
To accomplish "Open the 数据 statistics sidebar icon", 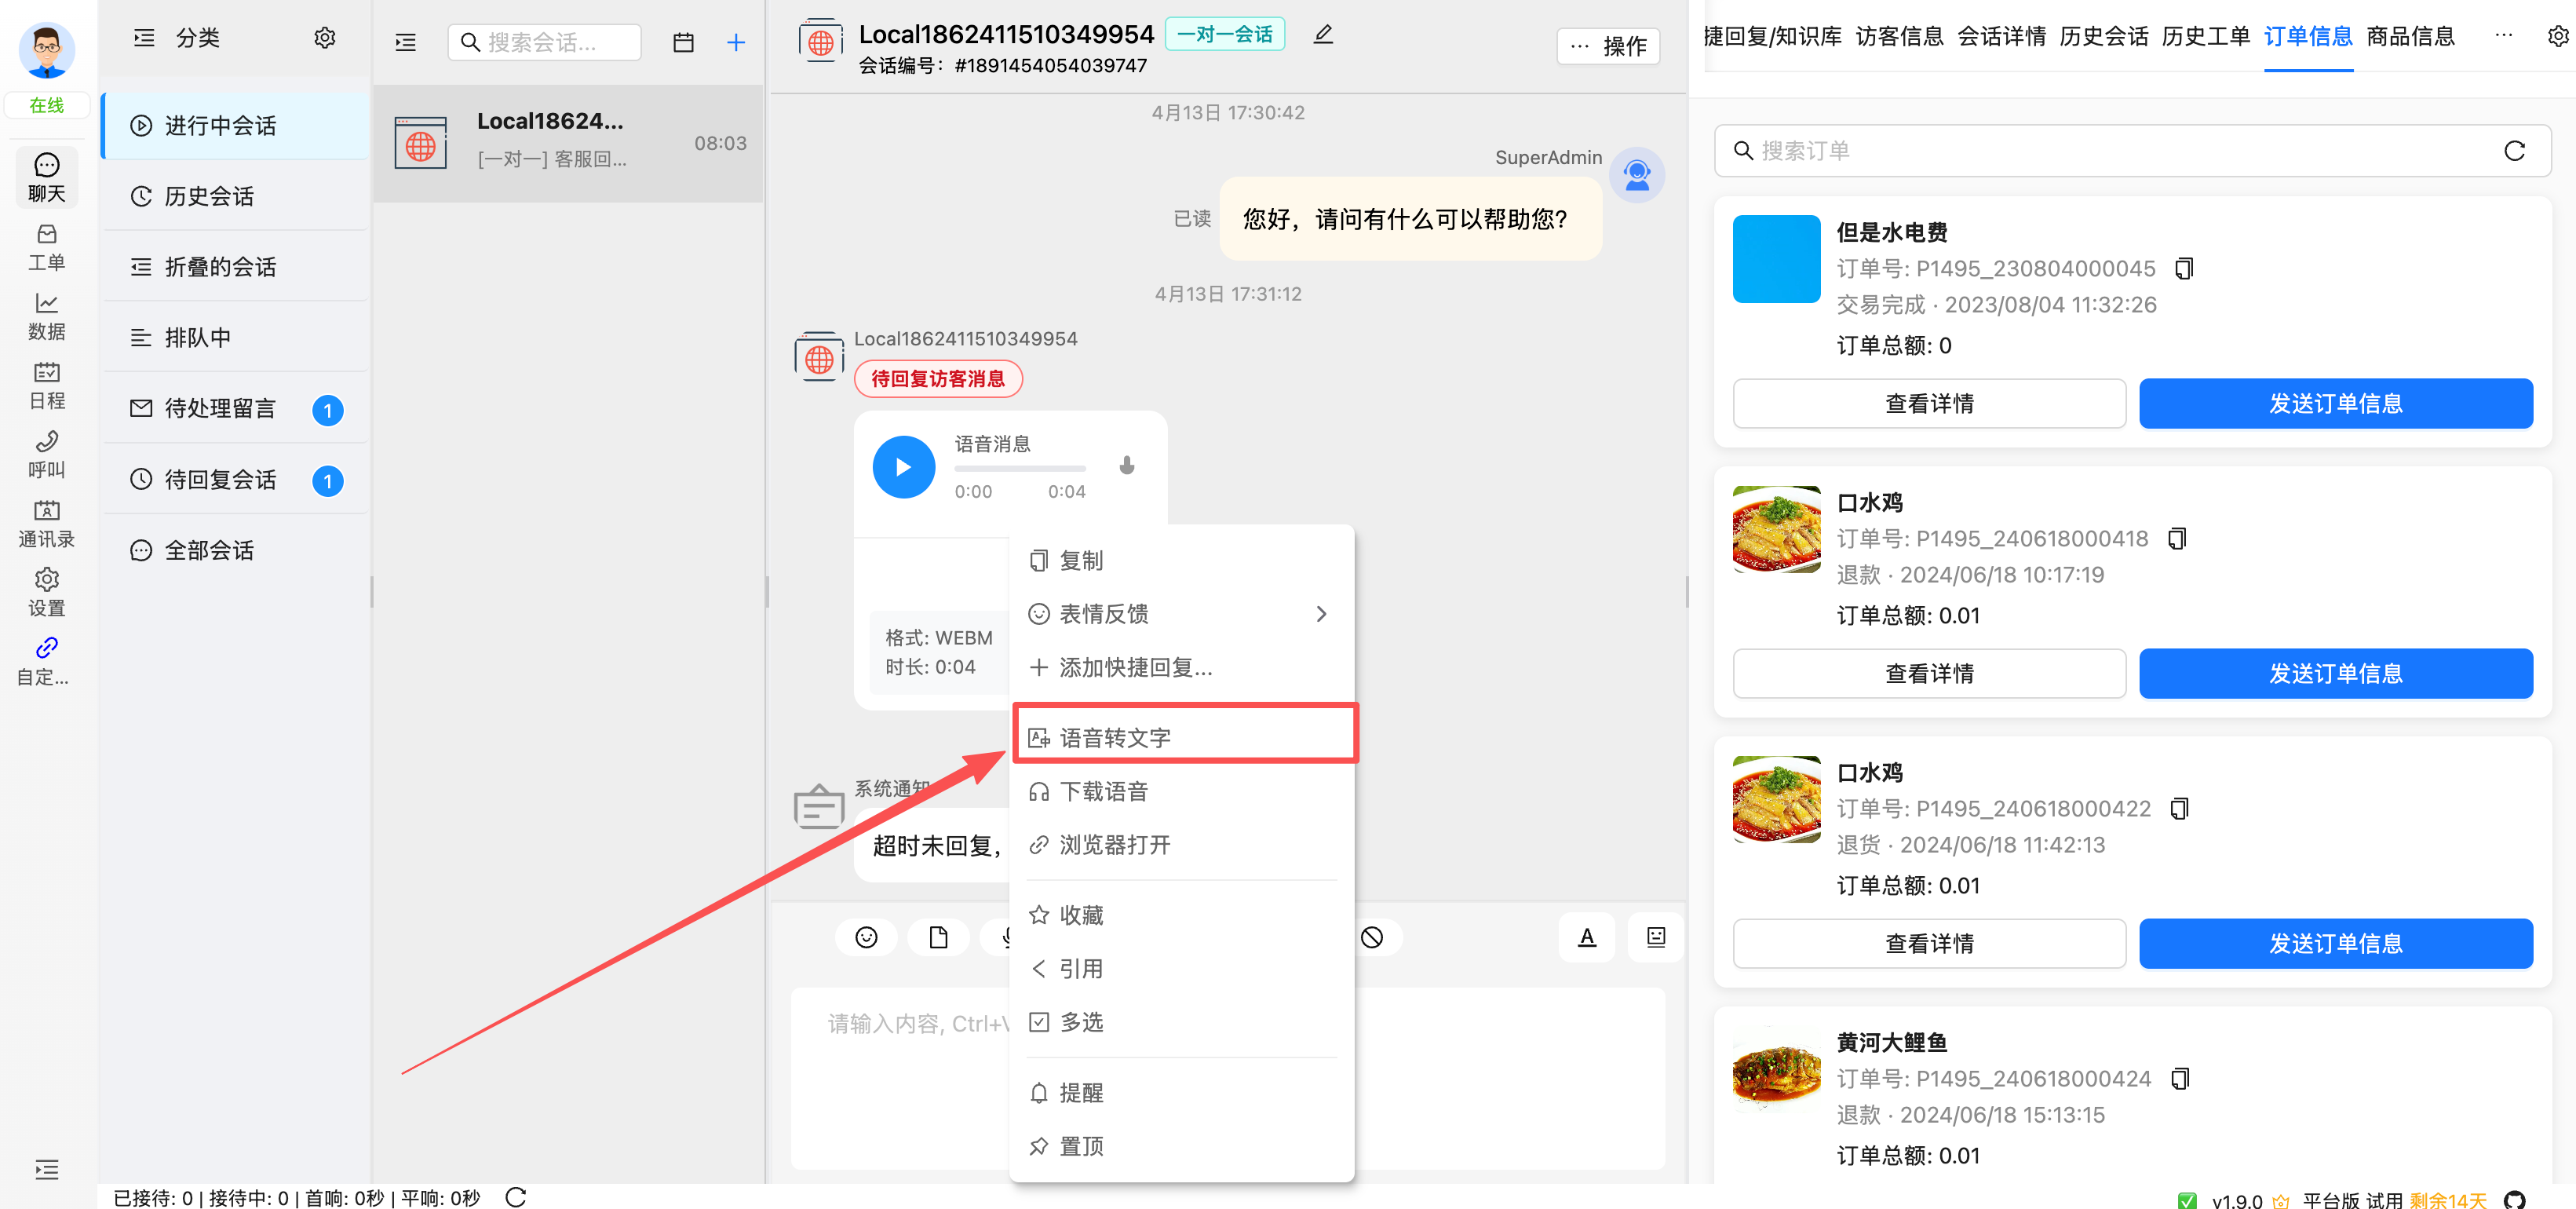I will click(46, 316).
